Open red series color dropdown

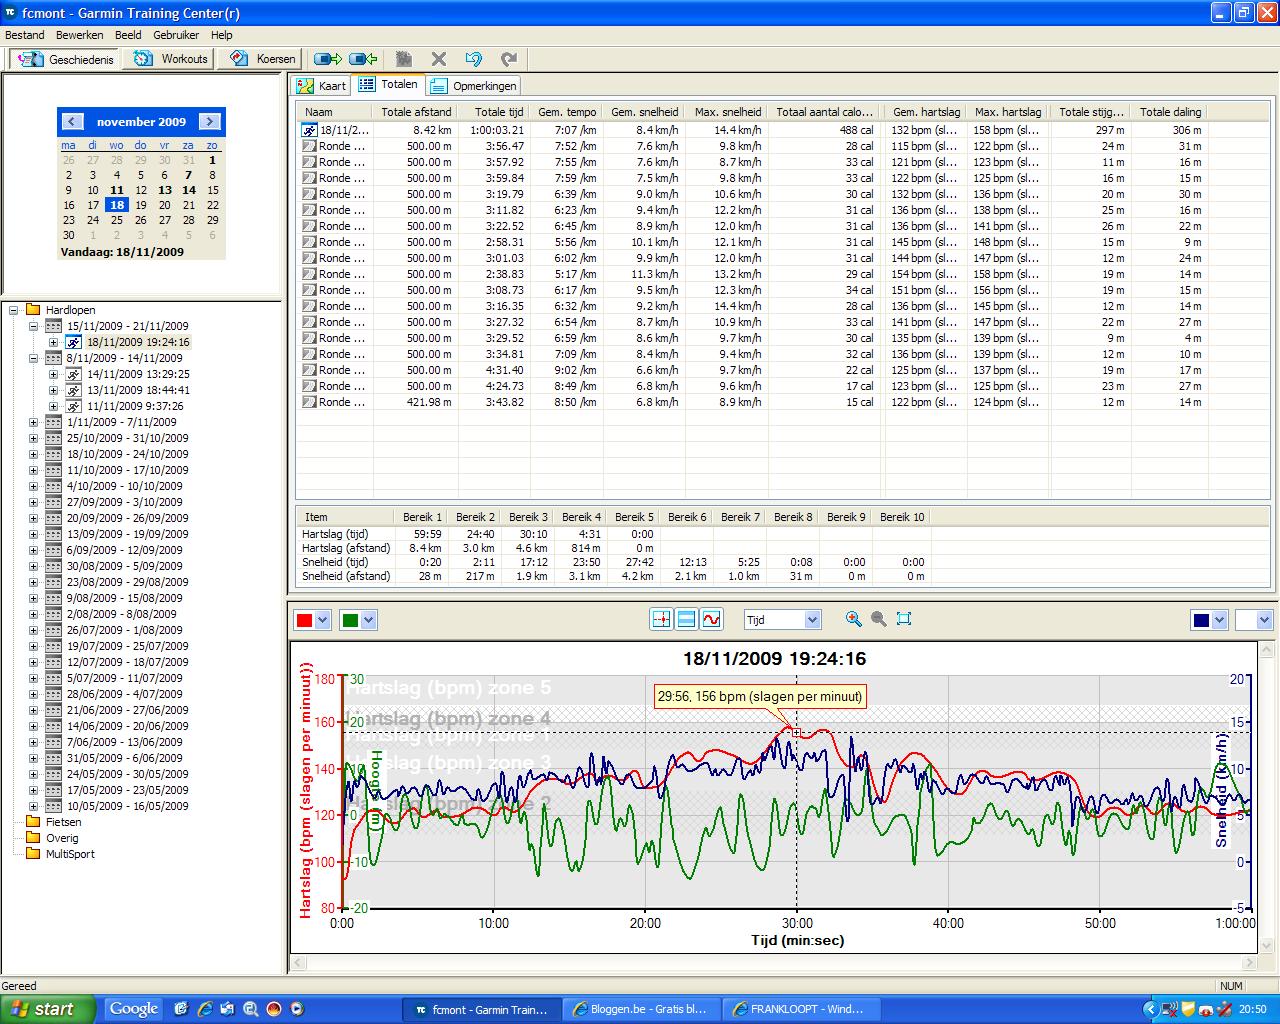(x=322, y=620)
